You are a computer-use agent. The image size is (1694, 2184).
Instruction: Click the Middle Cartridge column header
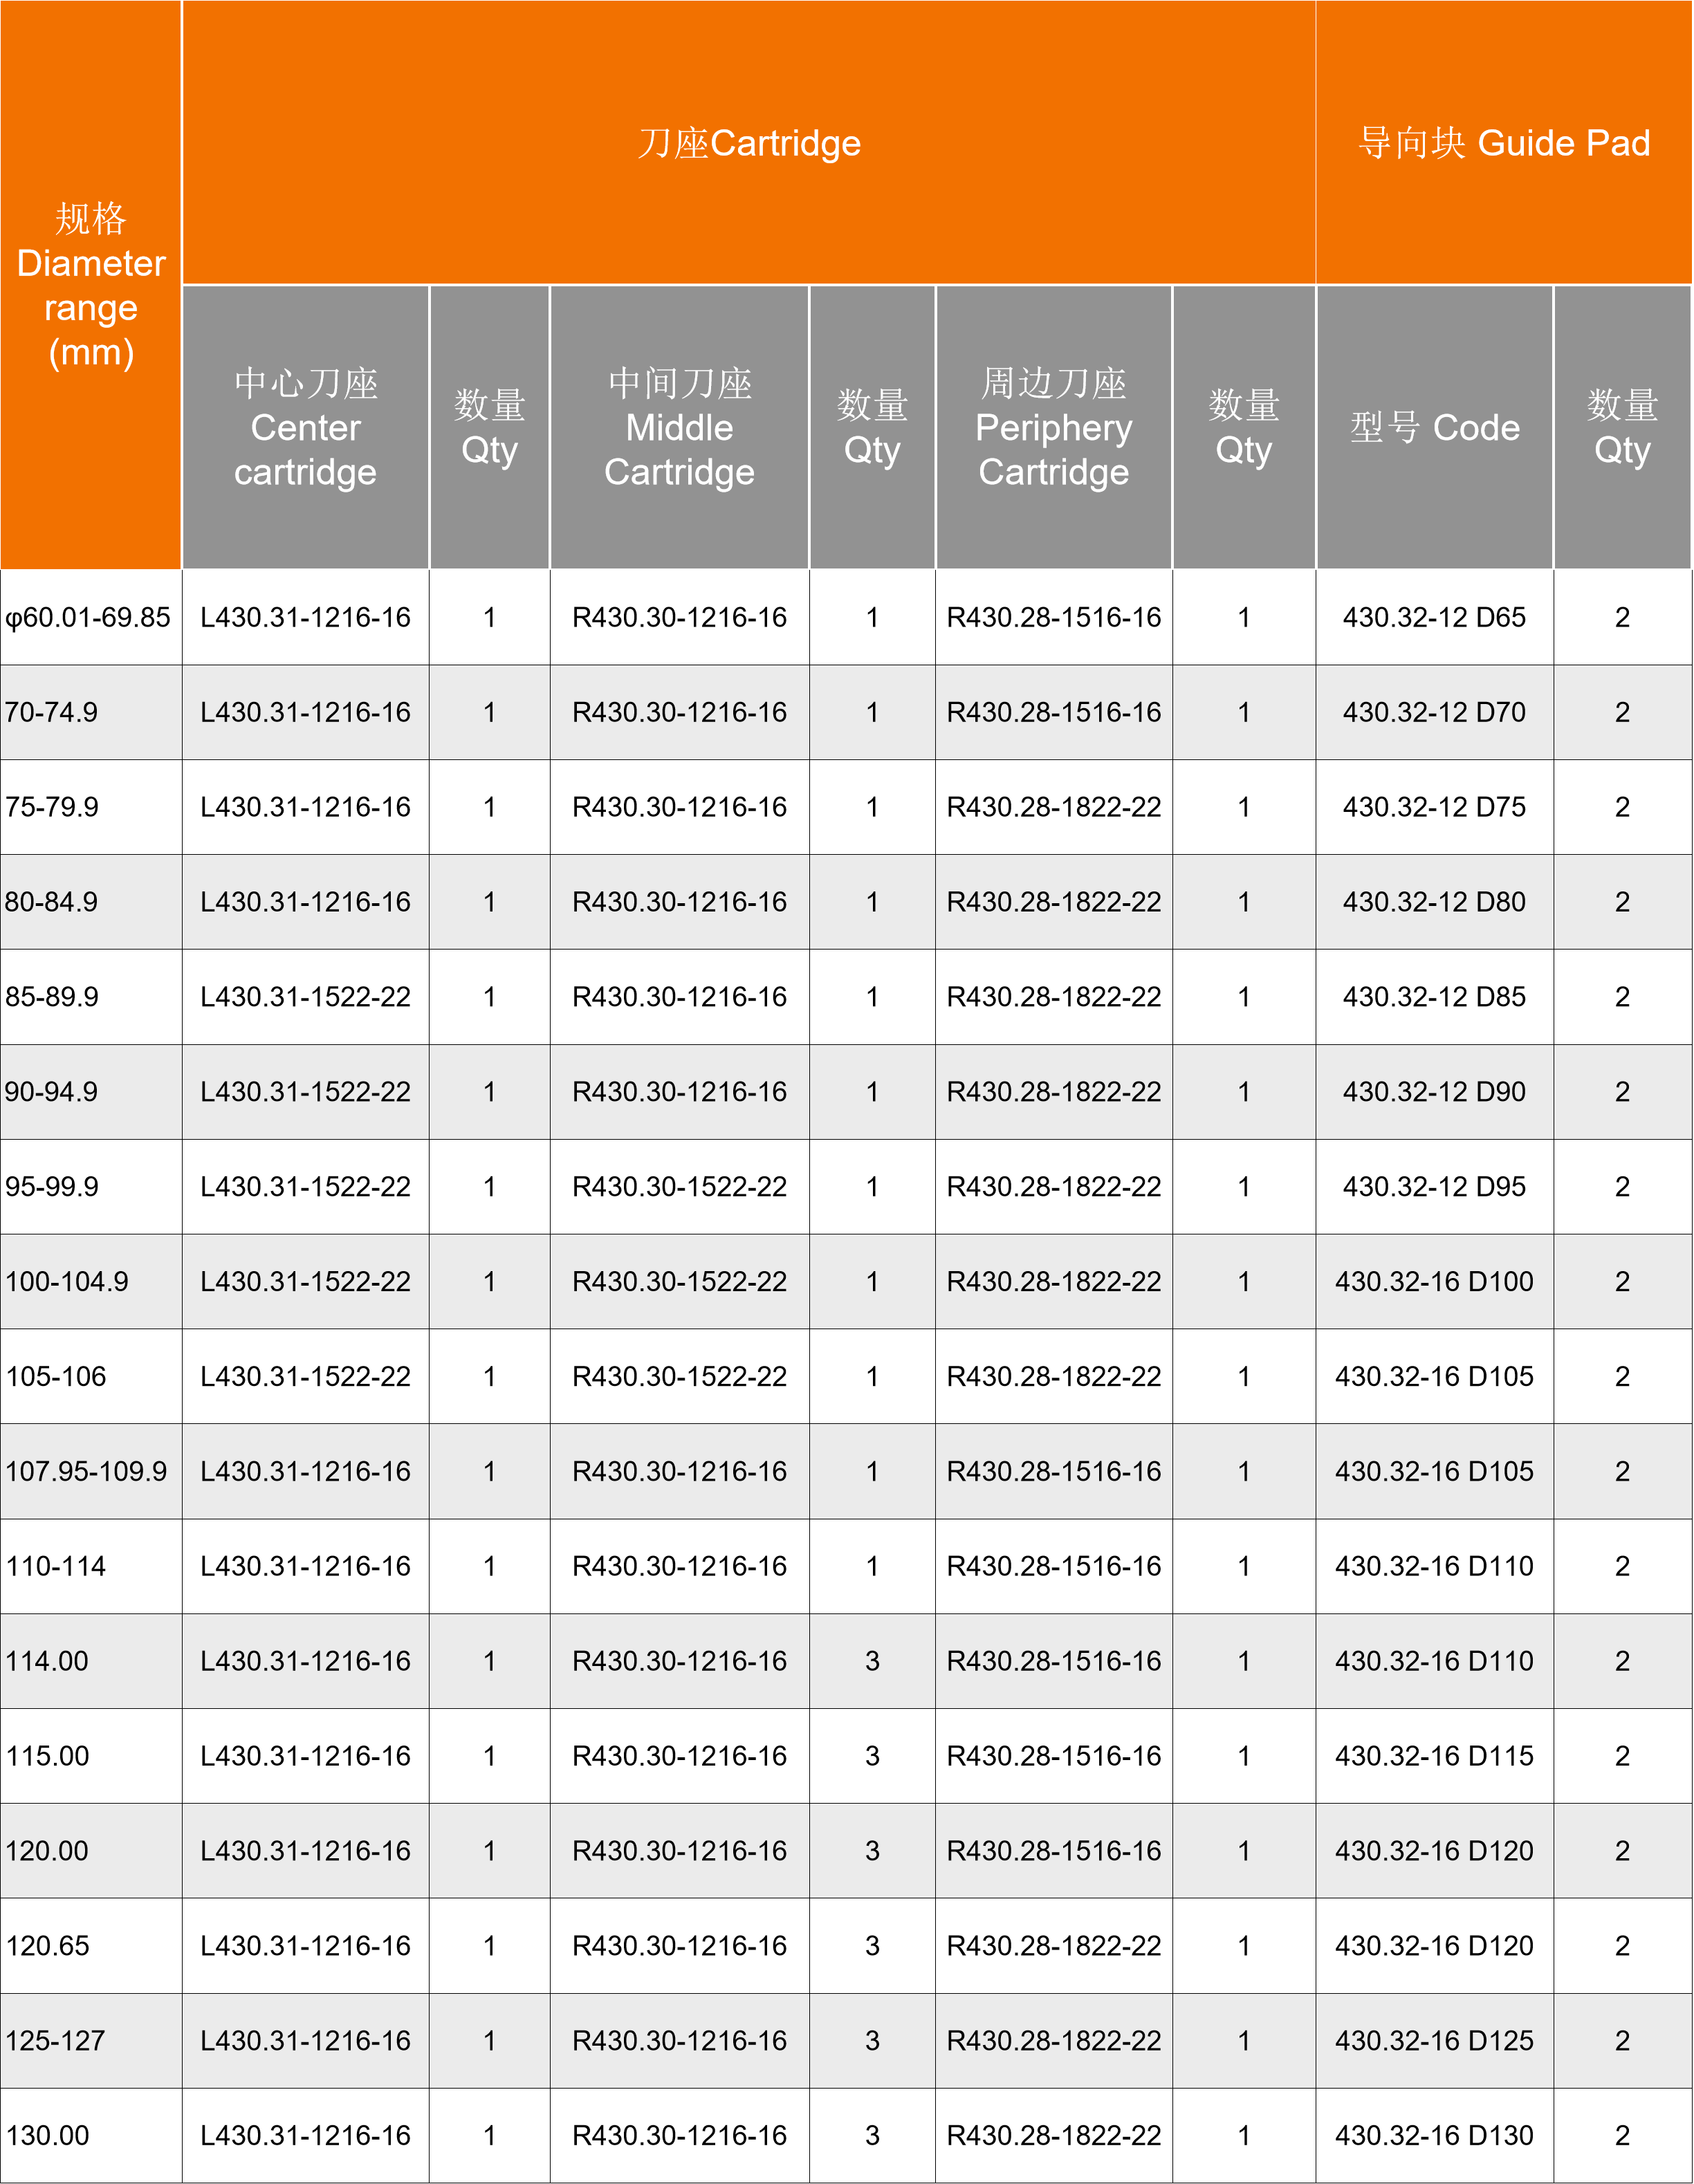point(679,428)
